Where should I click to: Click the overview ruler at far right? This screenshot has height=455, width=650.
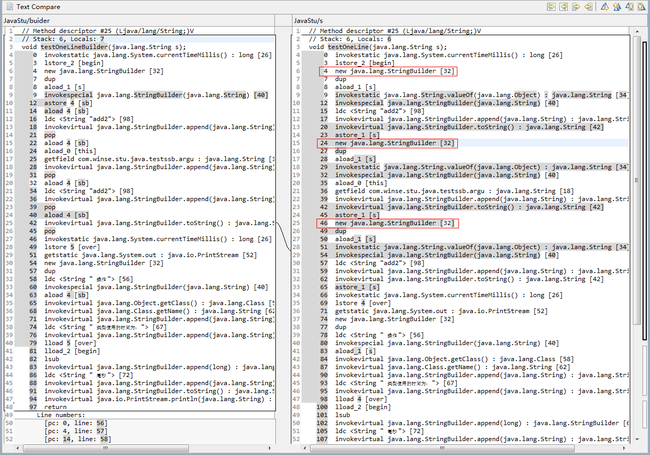tap(645, 234)
